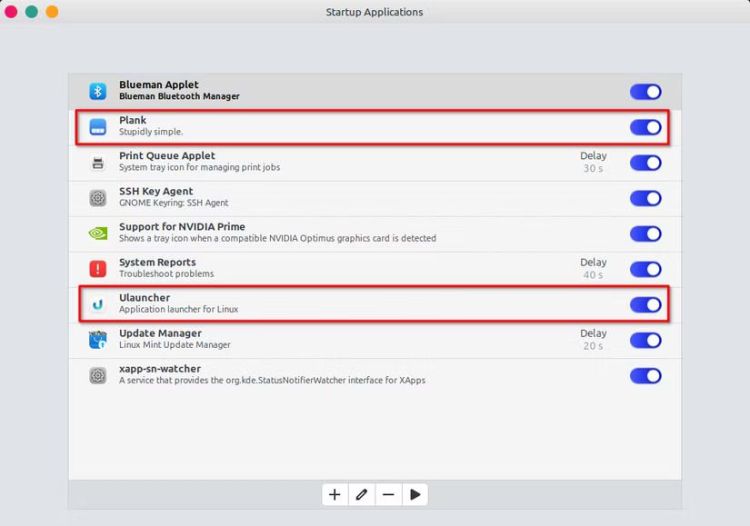
Task: Add a new startup application
Action: 334,494
